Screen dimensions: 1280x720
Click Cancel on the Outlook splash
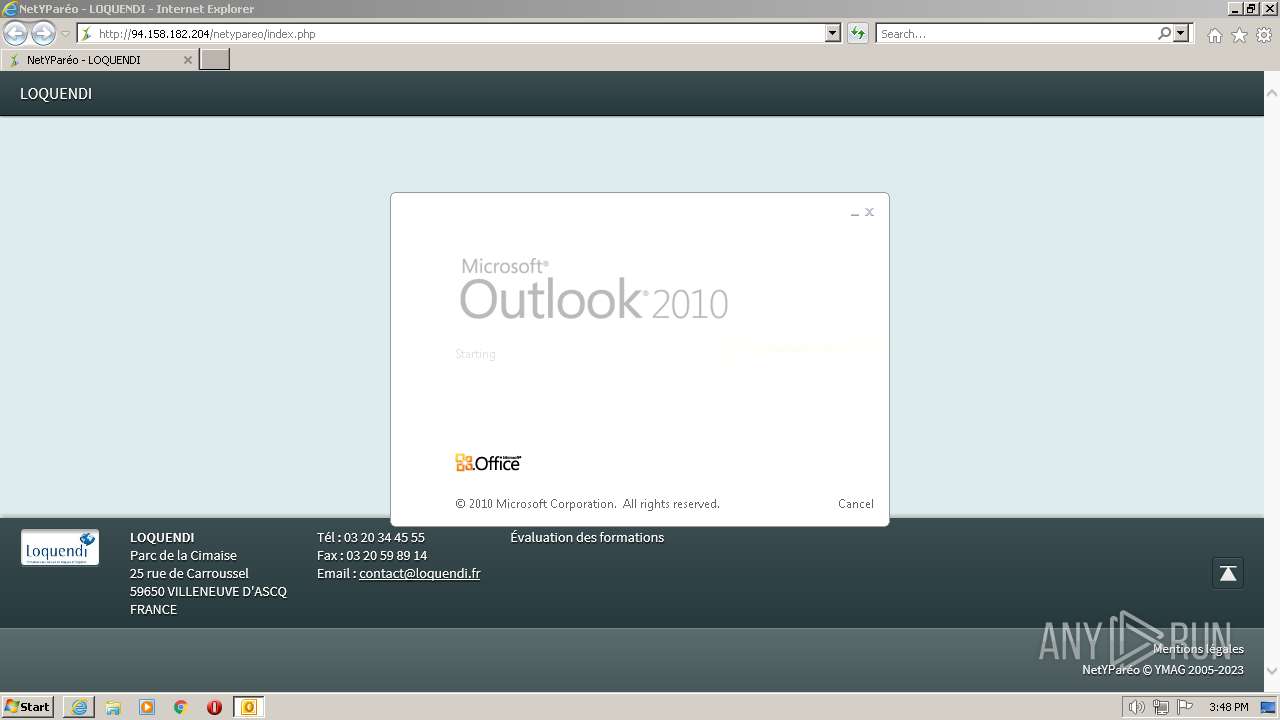click(856, 504)
